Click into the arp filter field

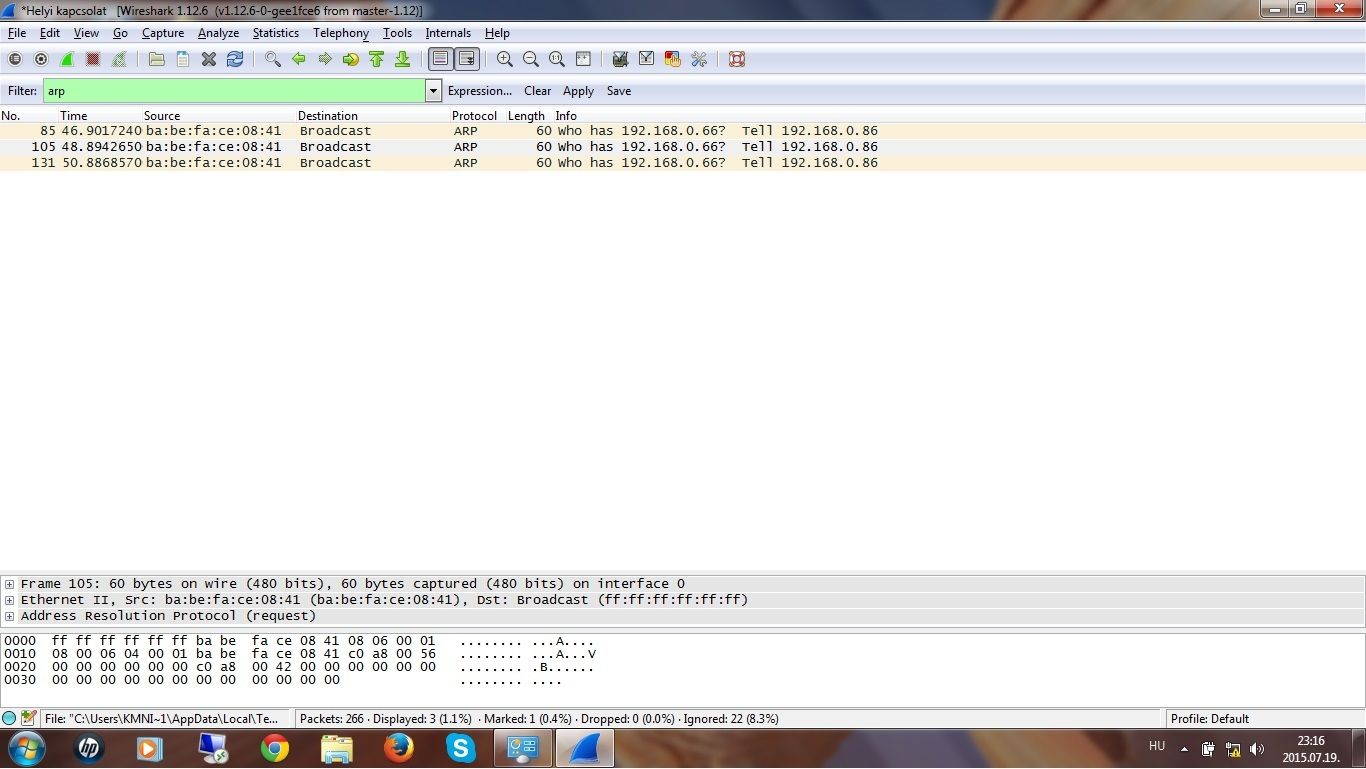(235, 91)
